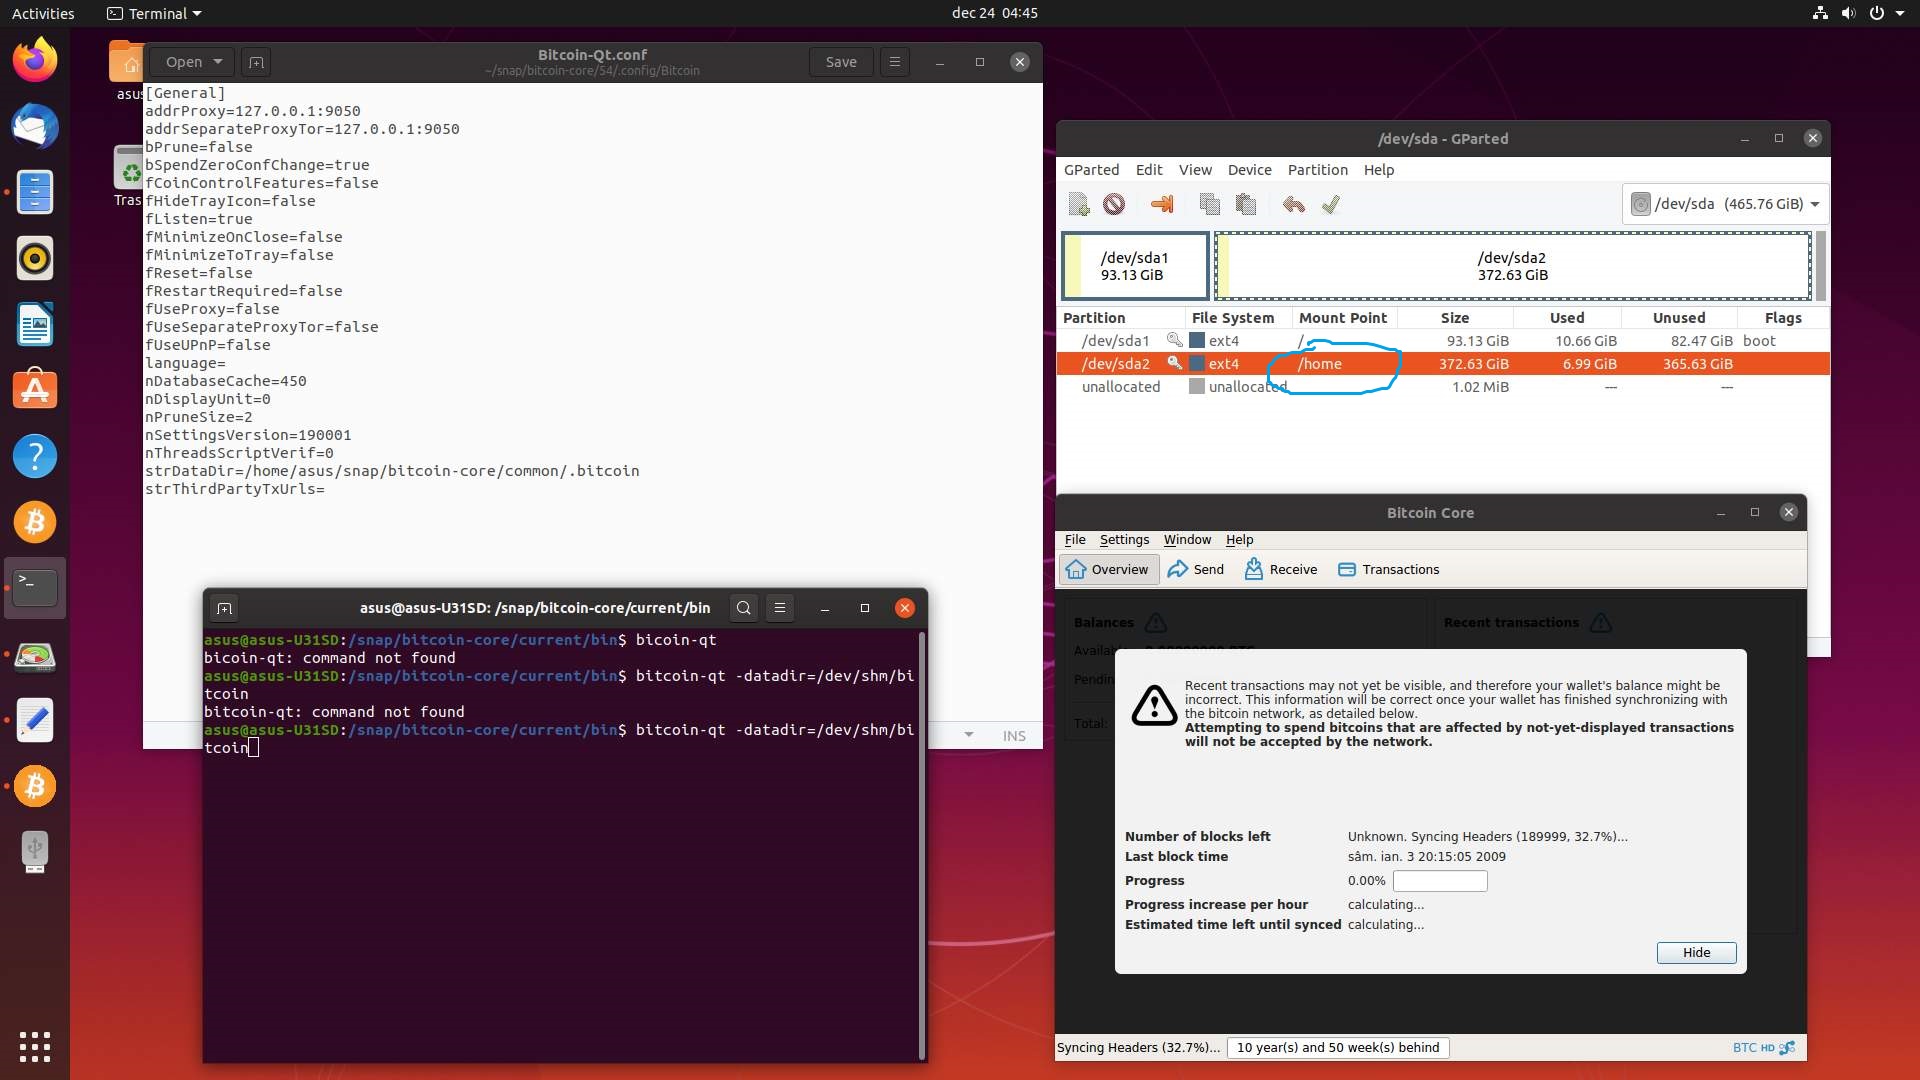
Task: Click new tab icon in terminal header
Action: tap(224, 608)
